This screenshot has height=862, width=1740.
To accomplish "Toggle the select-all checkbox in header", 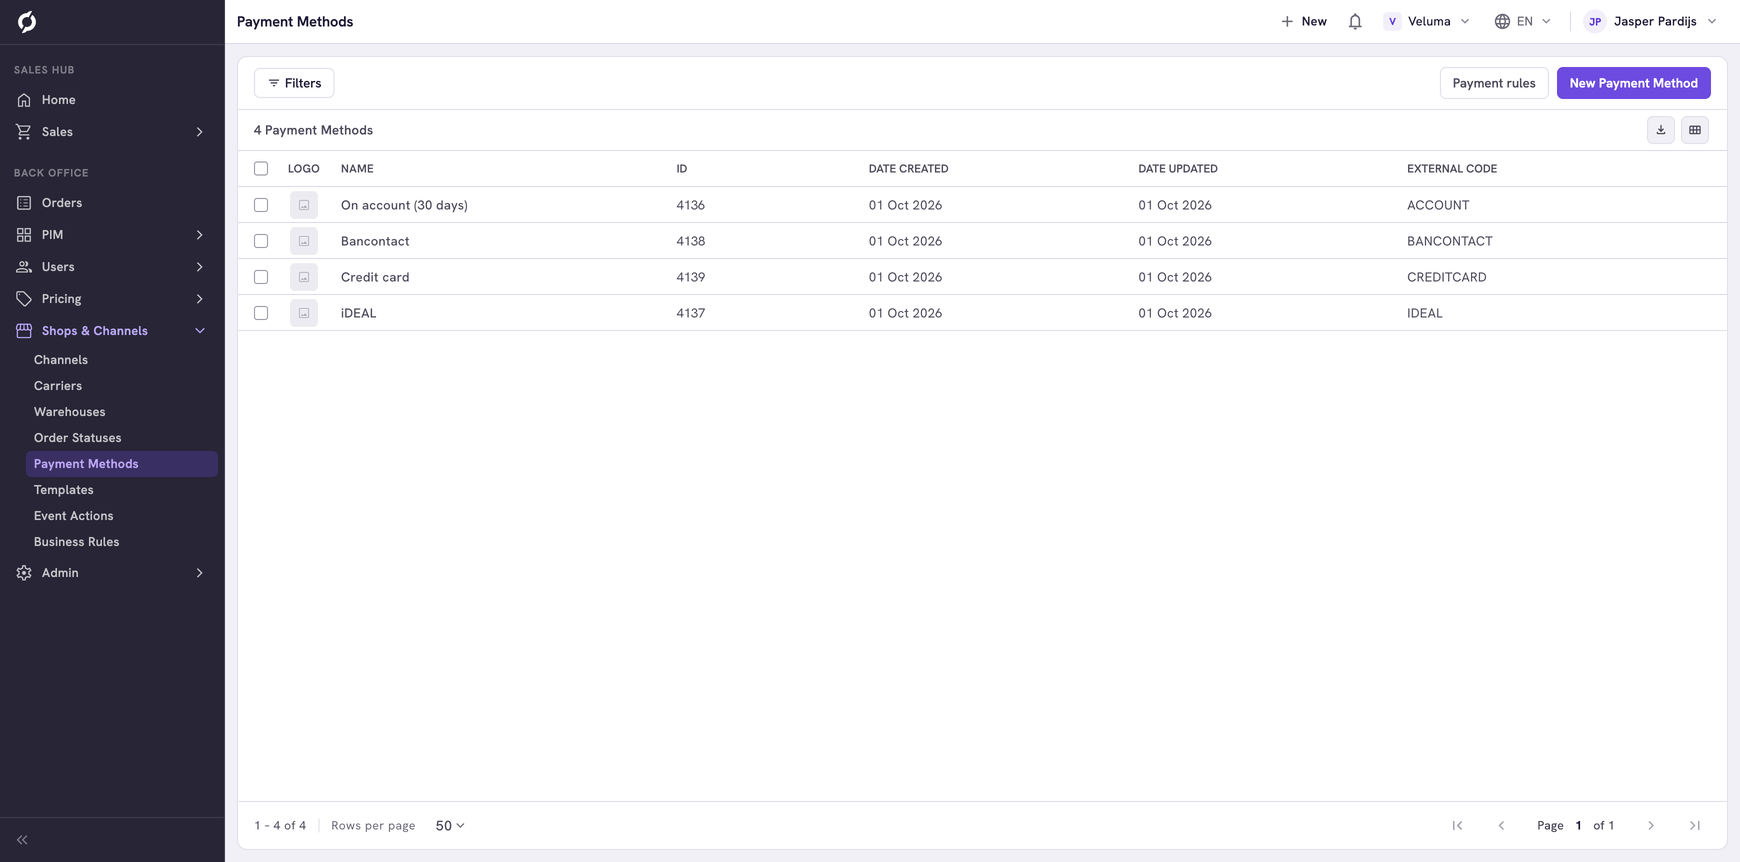I will tap(261, 169).
